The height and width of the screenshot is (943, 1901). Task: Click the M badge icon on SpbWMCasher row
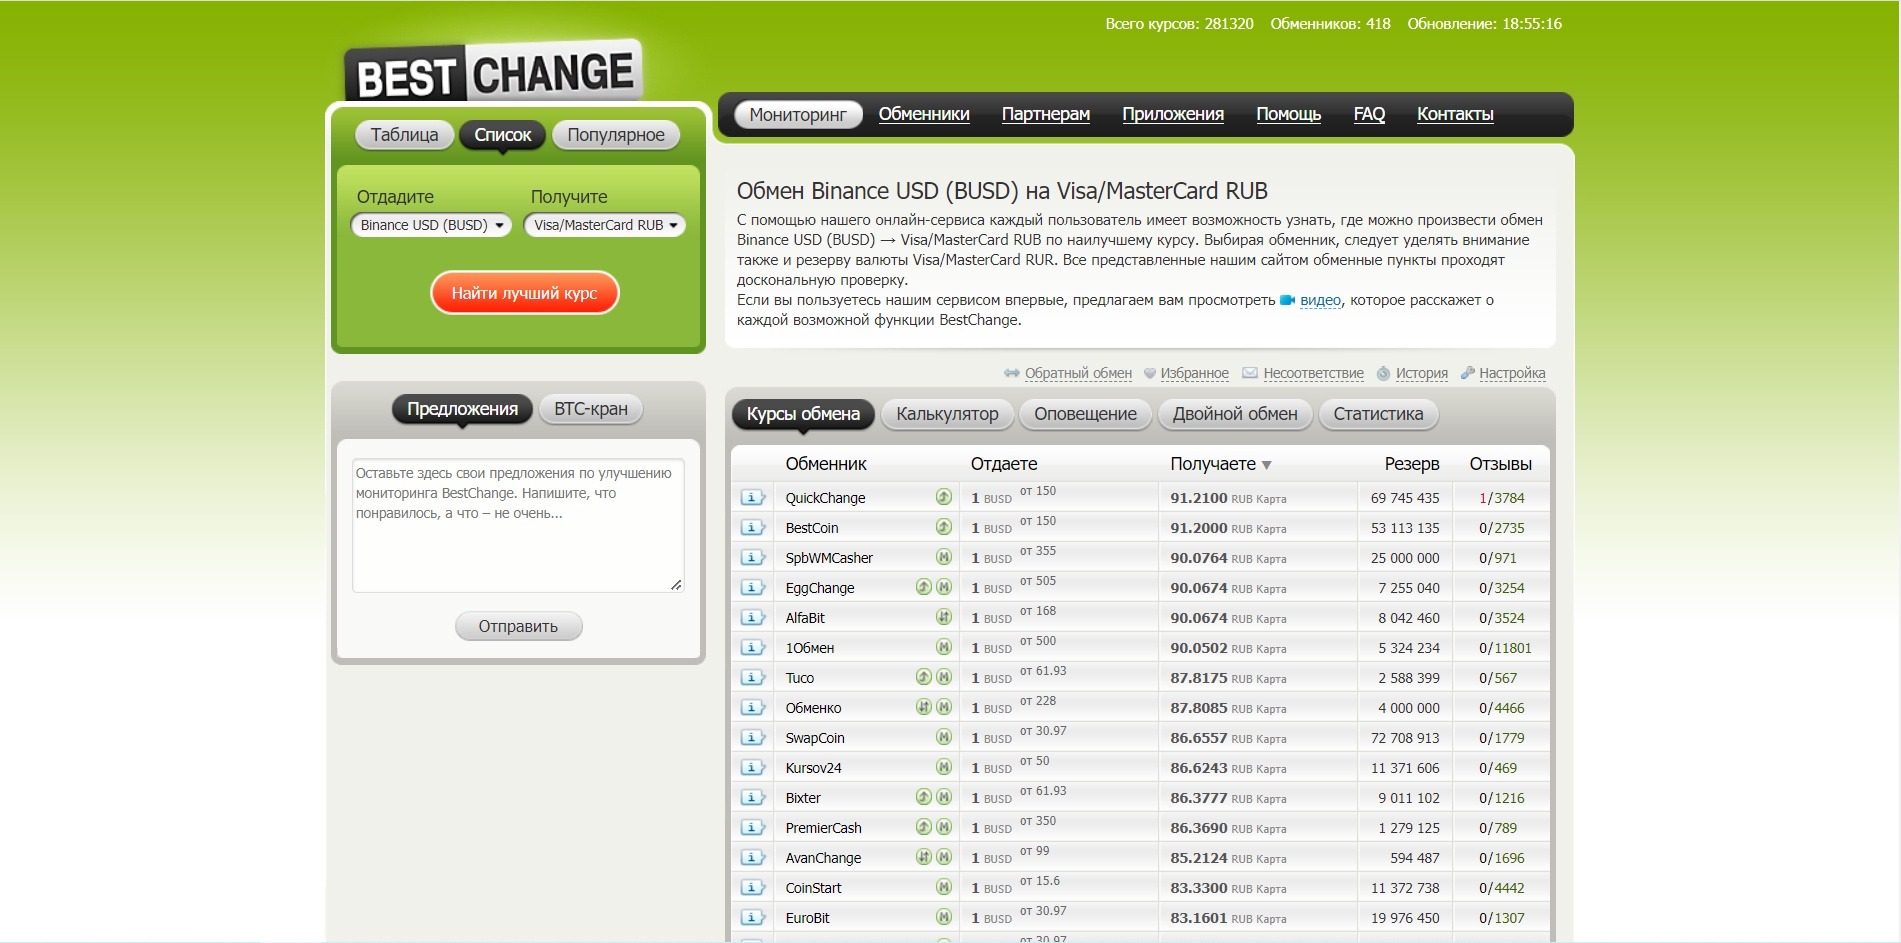point(943,557)
